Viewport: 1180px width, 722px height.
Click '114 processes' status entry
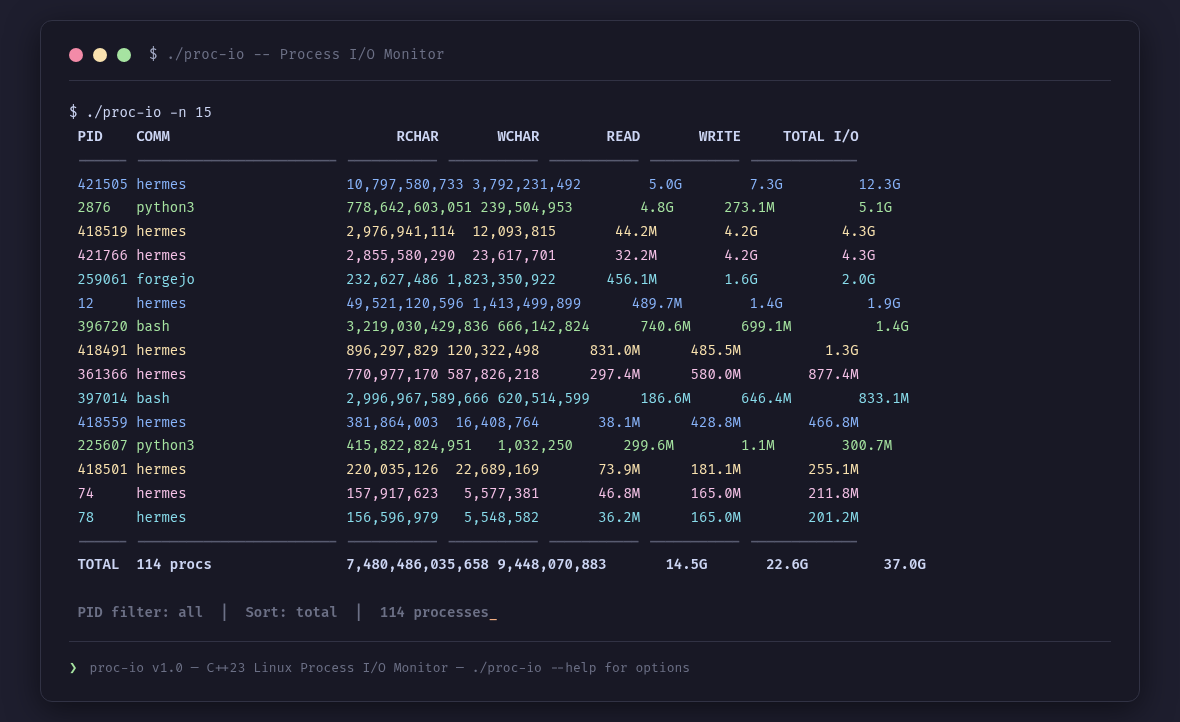coord(434,612)
